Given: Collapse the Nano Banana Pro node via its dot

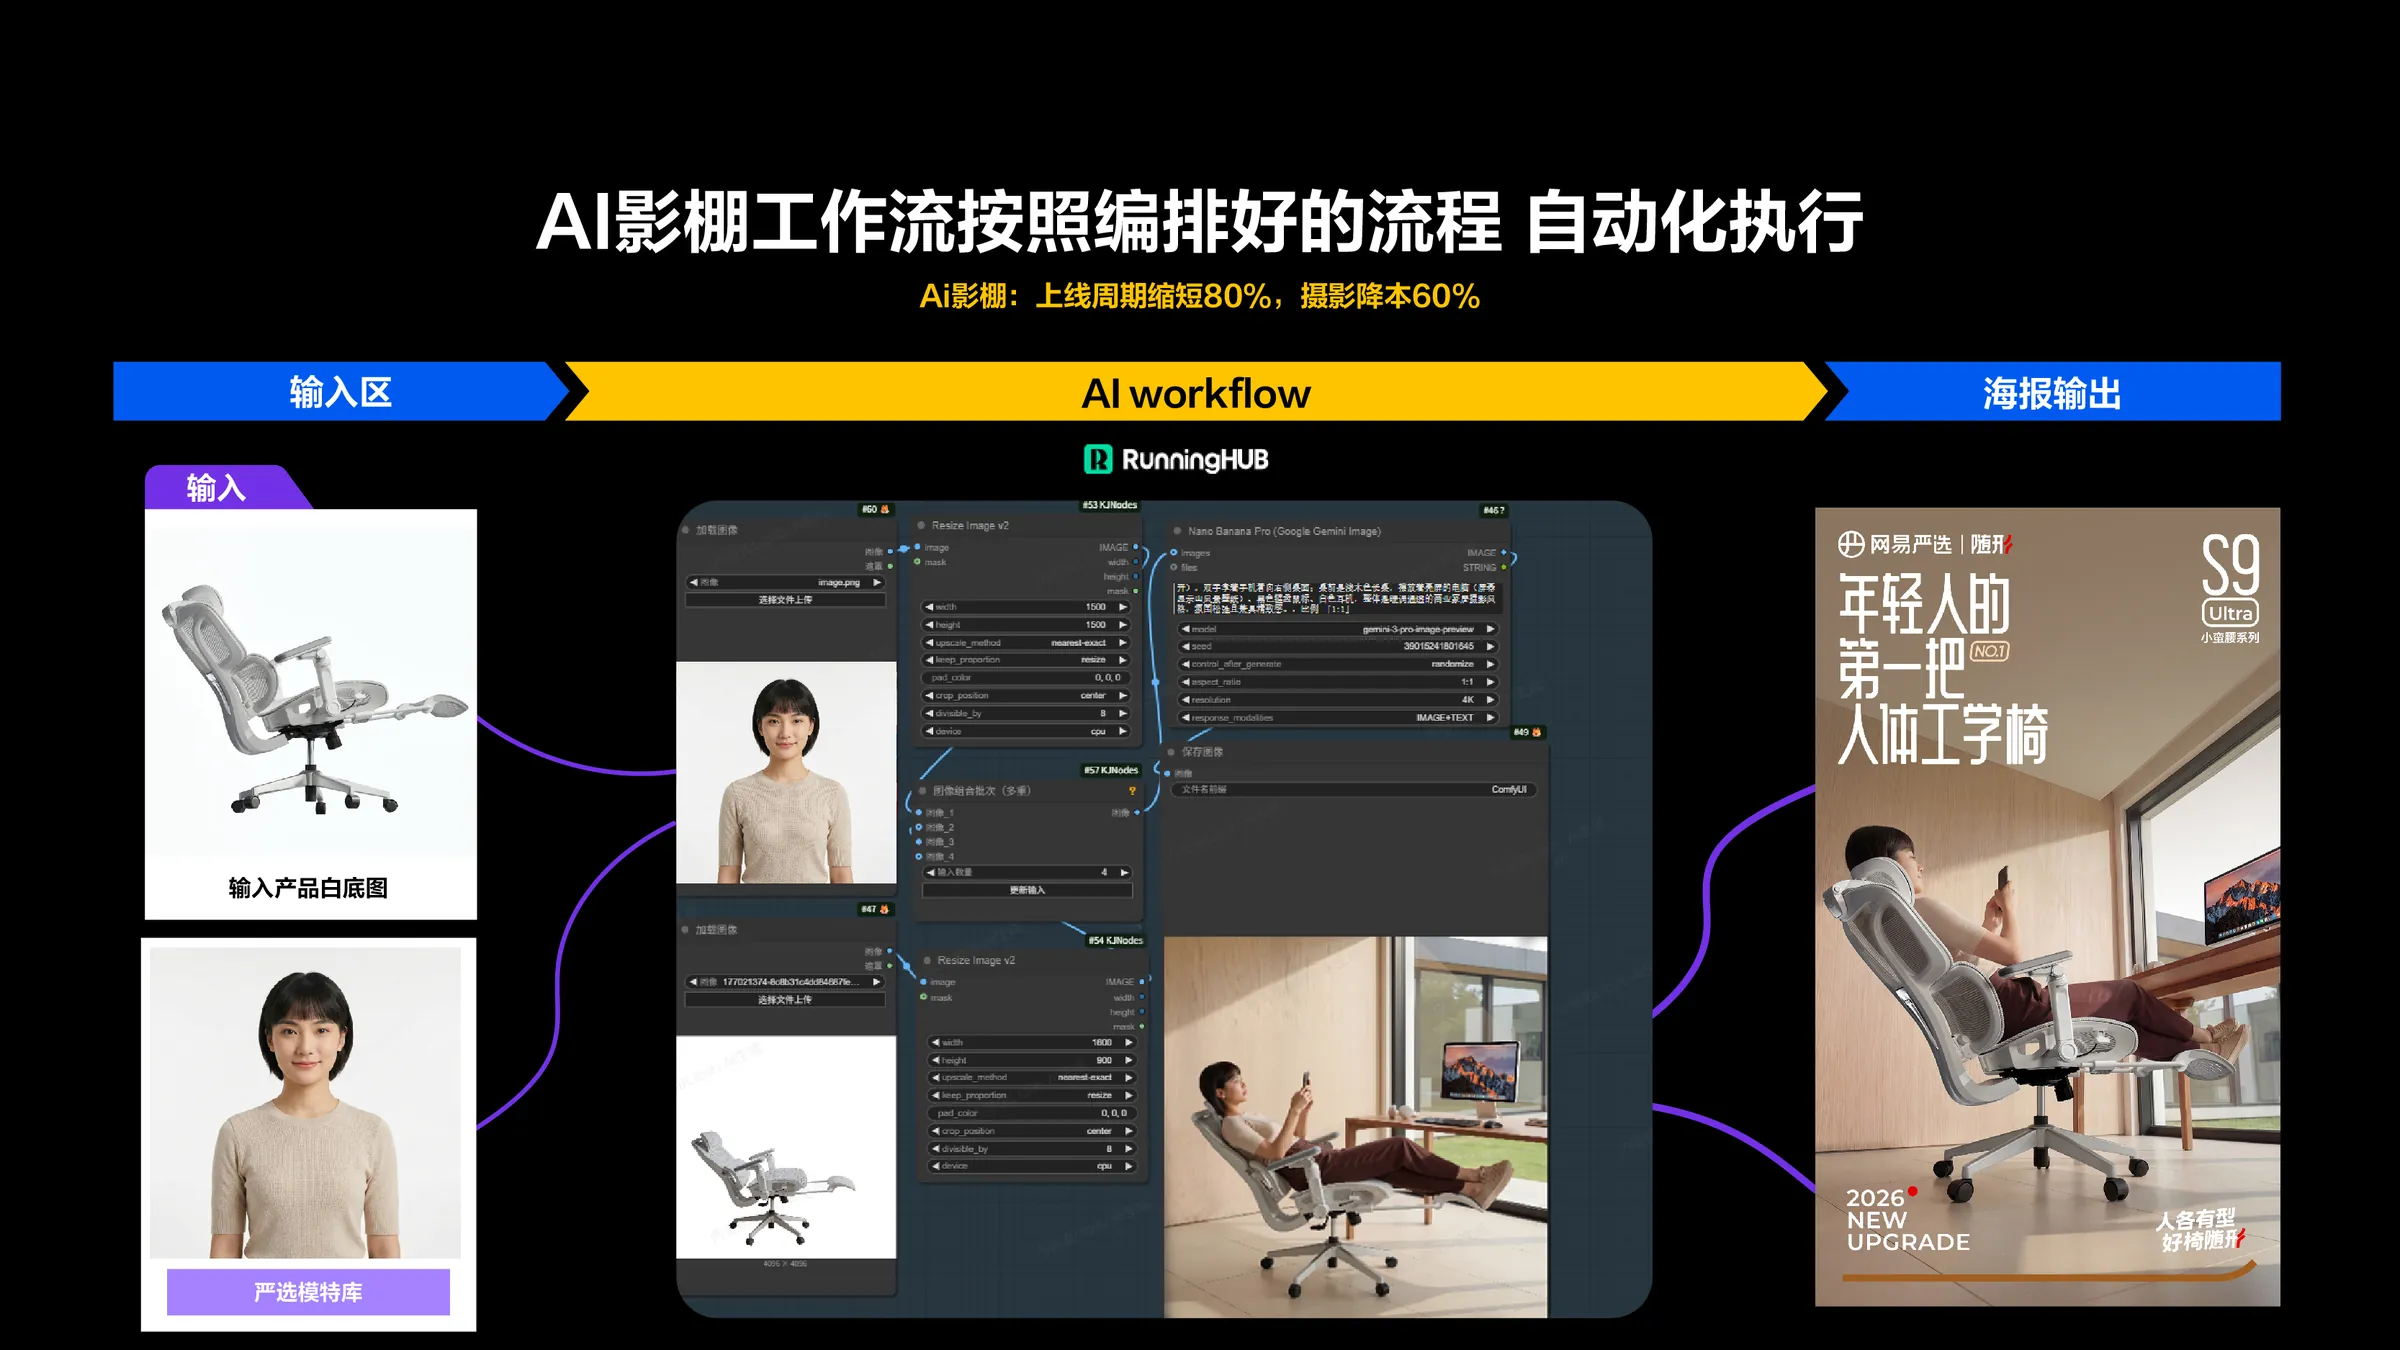Looking at the screenshot, I should [1177, 531].
